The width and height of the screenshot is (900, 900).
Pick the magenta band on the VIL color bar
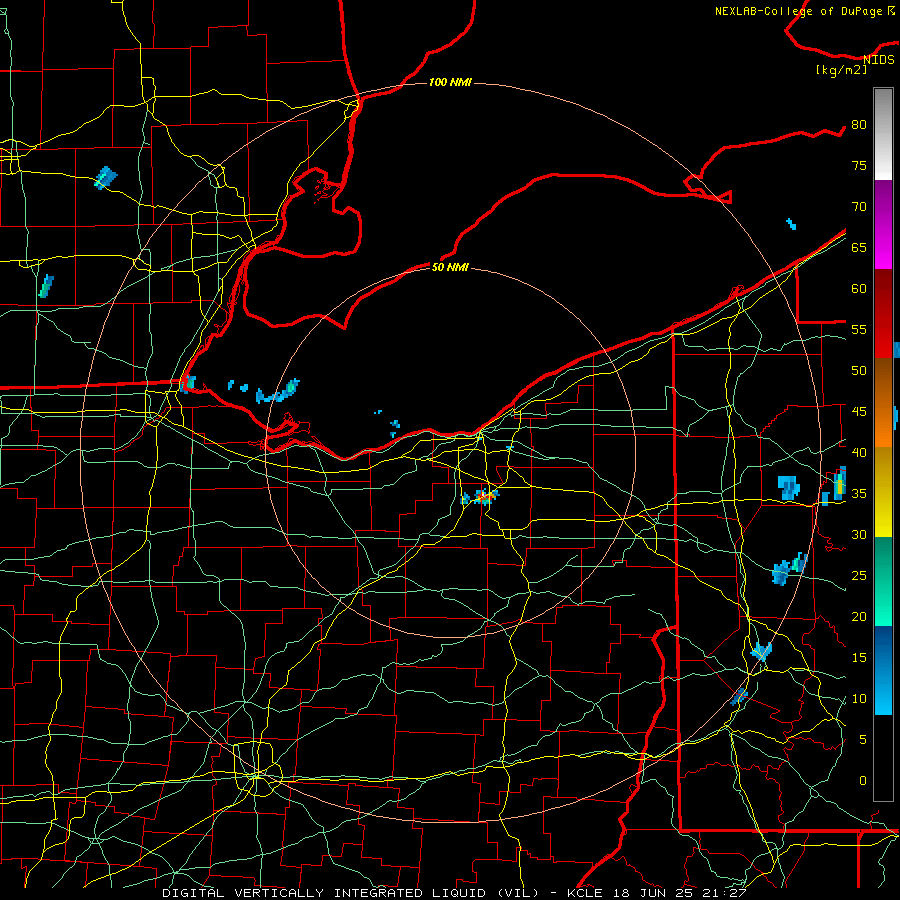883,224
